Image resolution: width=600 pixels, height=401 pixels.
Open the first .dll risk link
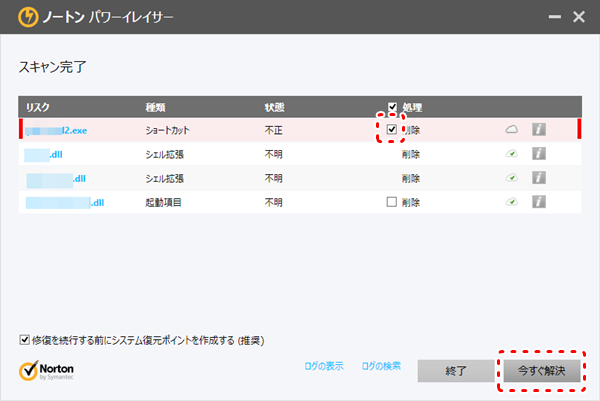[43, 155]
